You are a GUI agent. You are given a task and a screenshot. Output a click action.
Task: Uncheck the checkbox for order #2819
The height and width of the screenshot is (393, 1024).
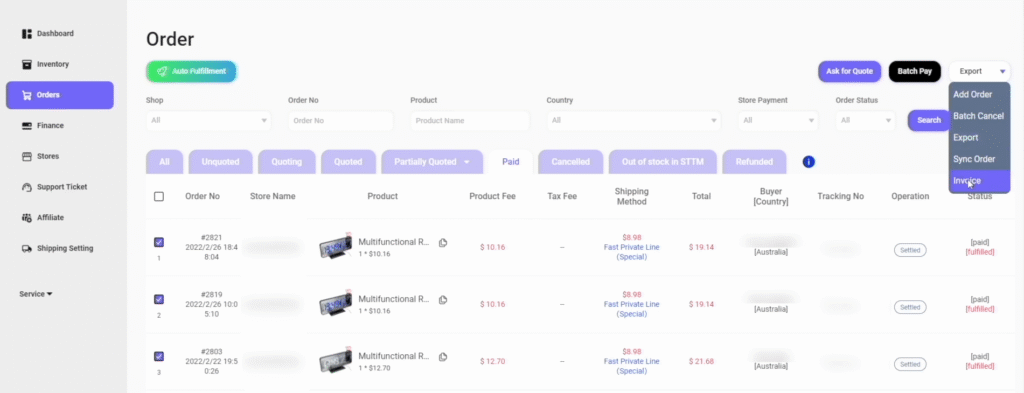[159, 299]
